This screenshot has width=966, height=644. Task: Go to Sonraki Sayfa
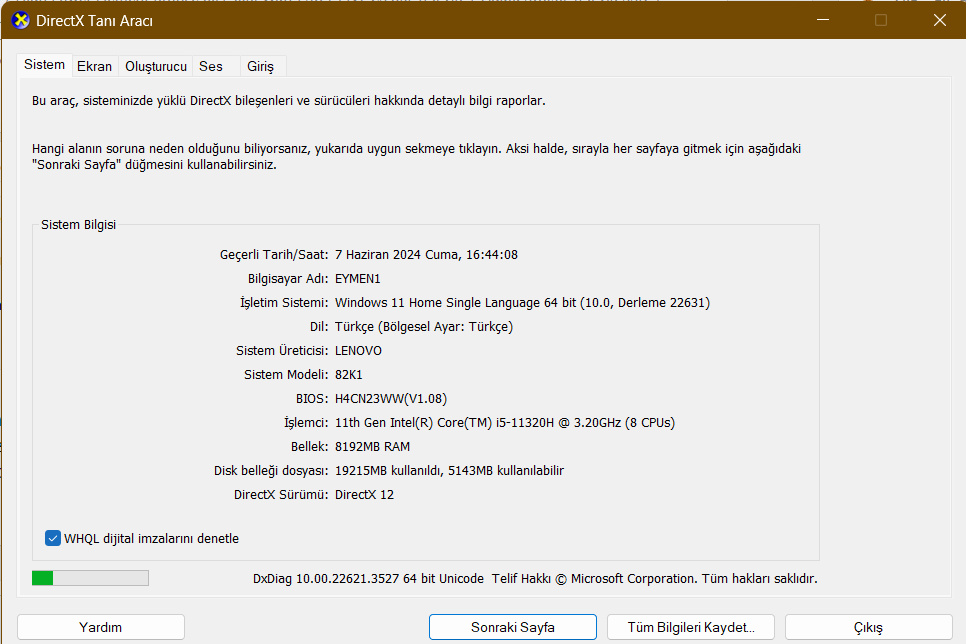point(513,627)
